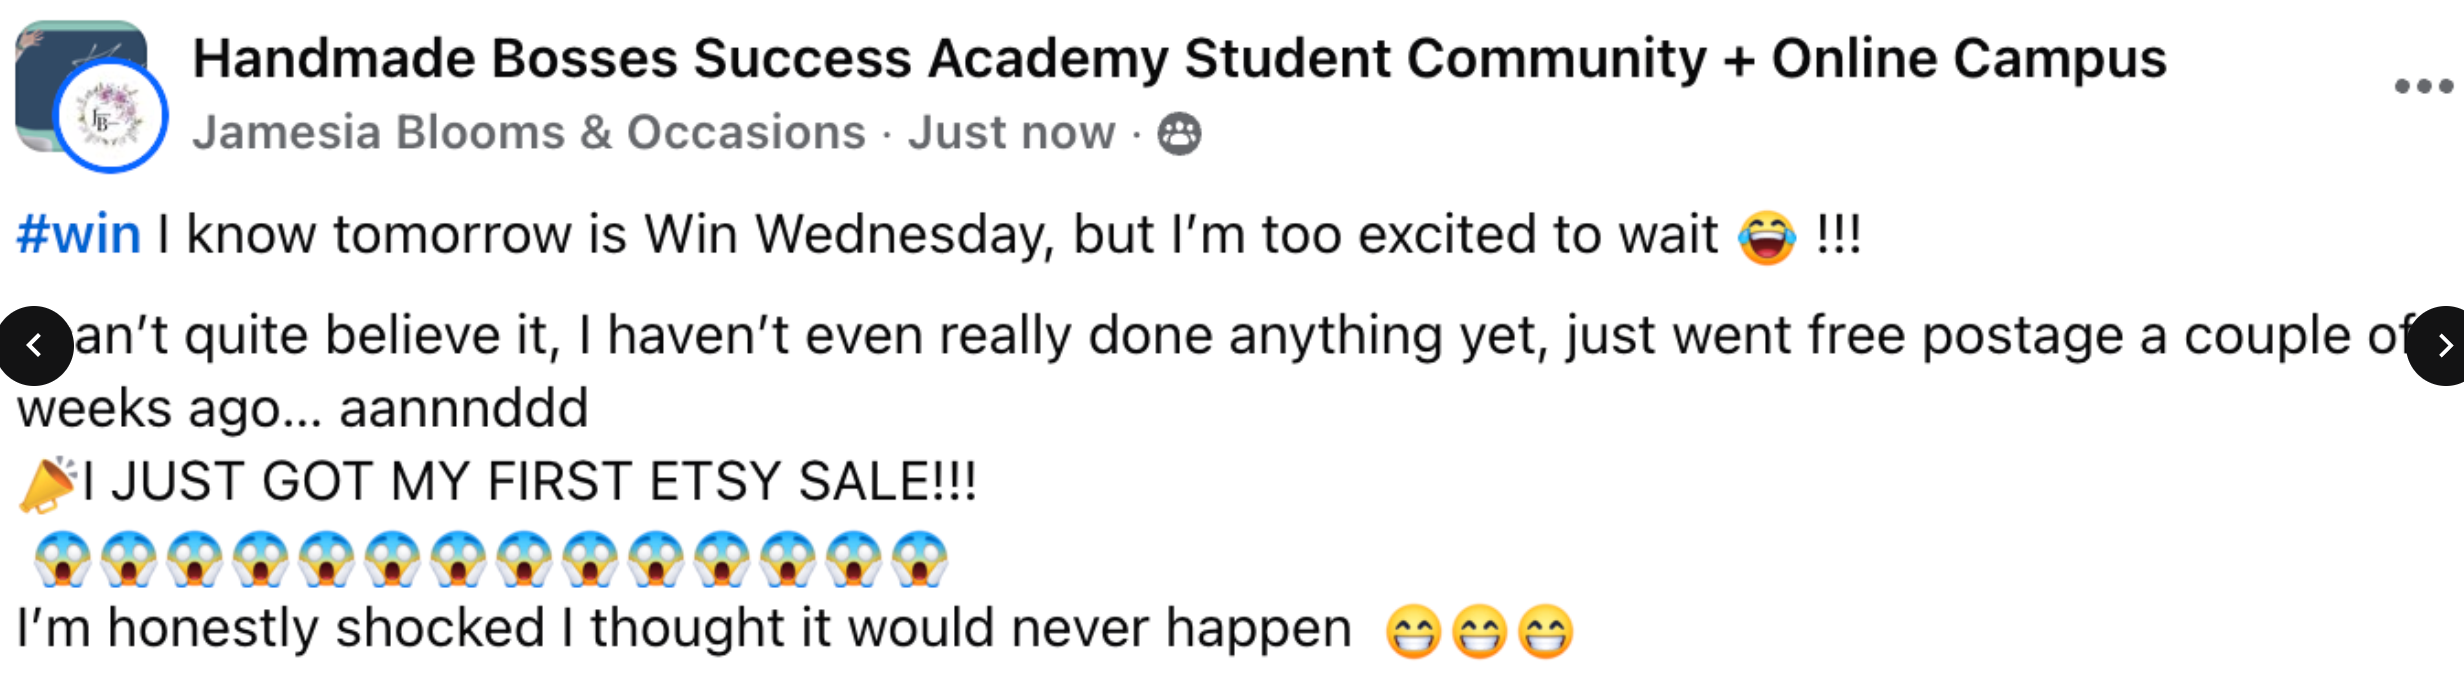Open the #win hashtag

(x=79, y=235)
